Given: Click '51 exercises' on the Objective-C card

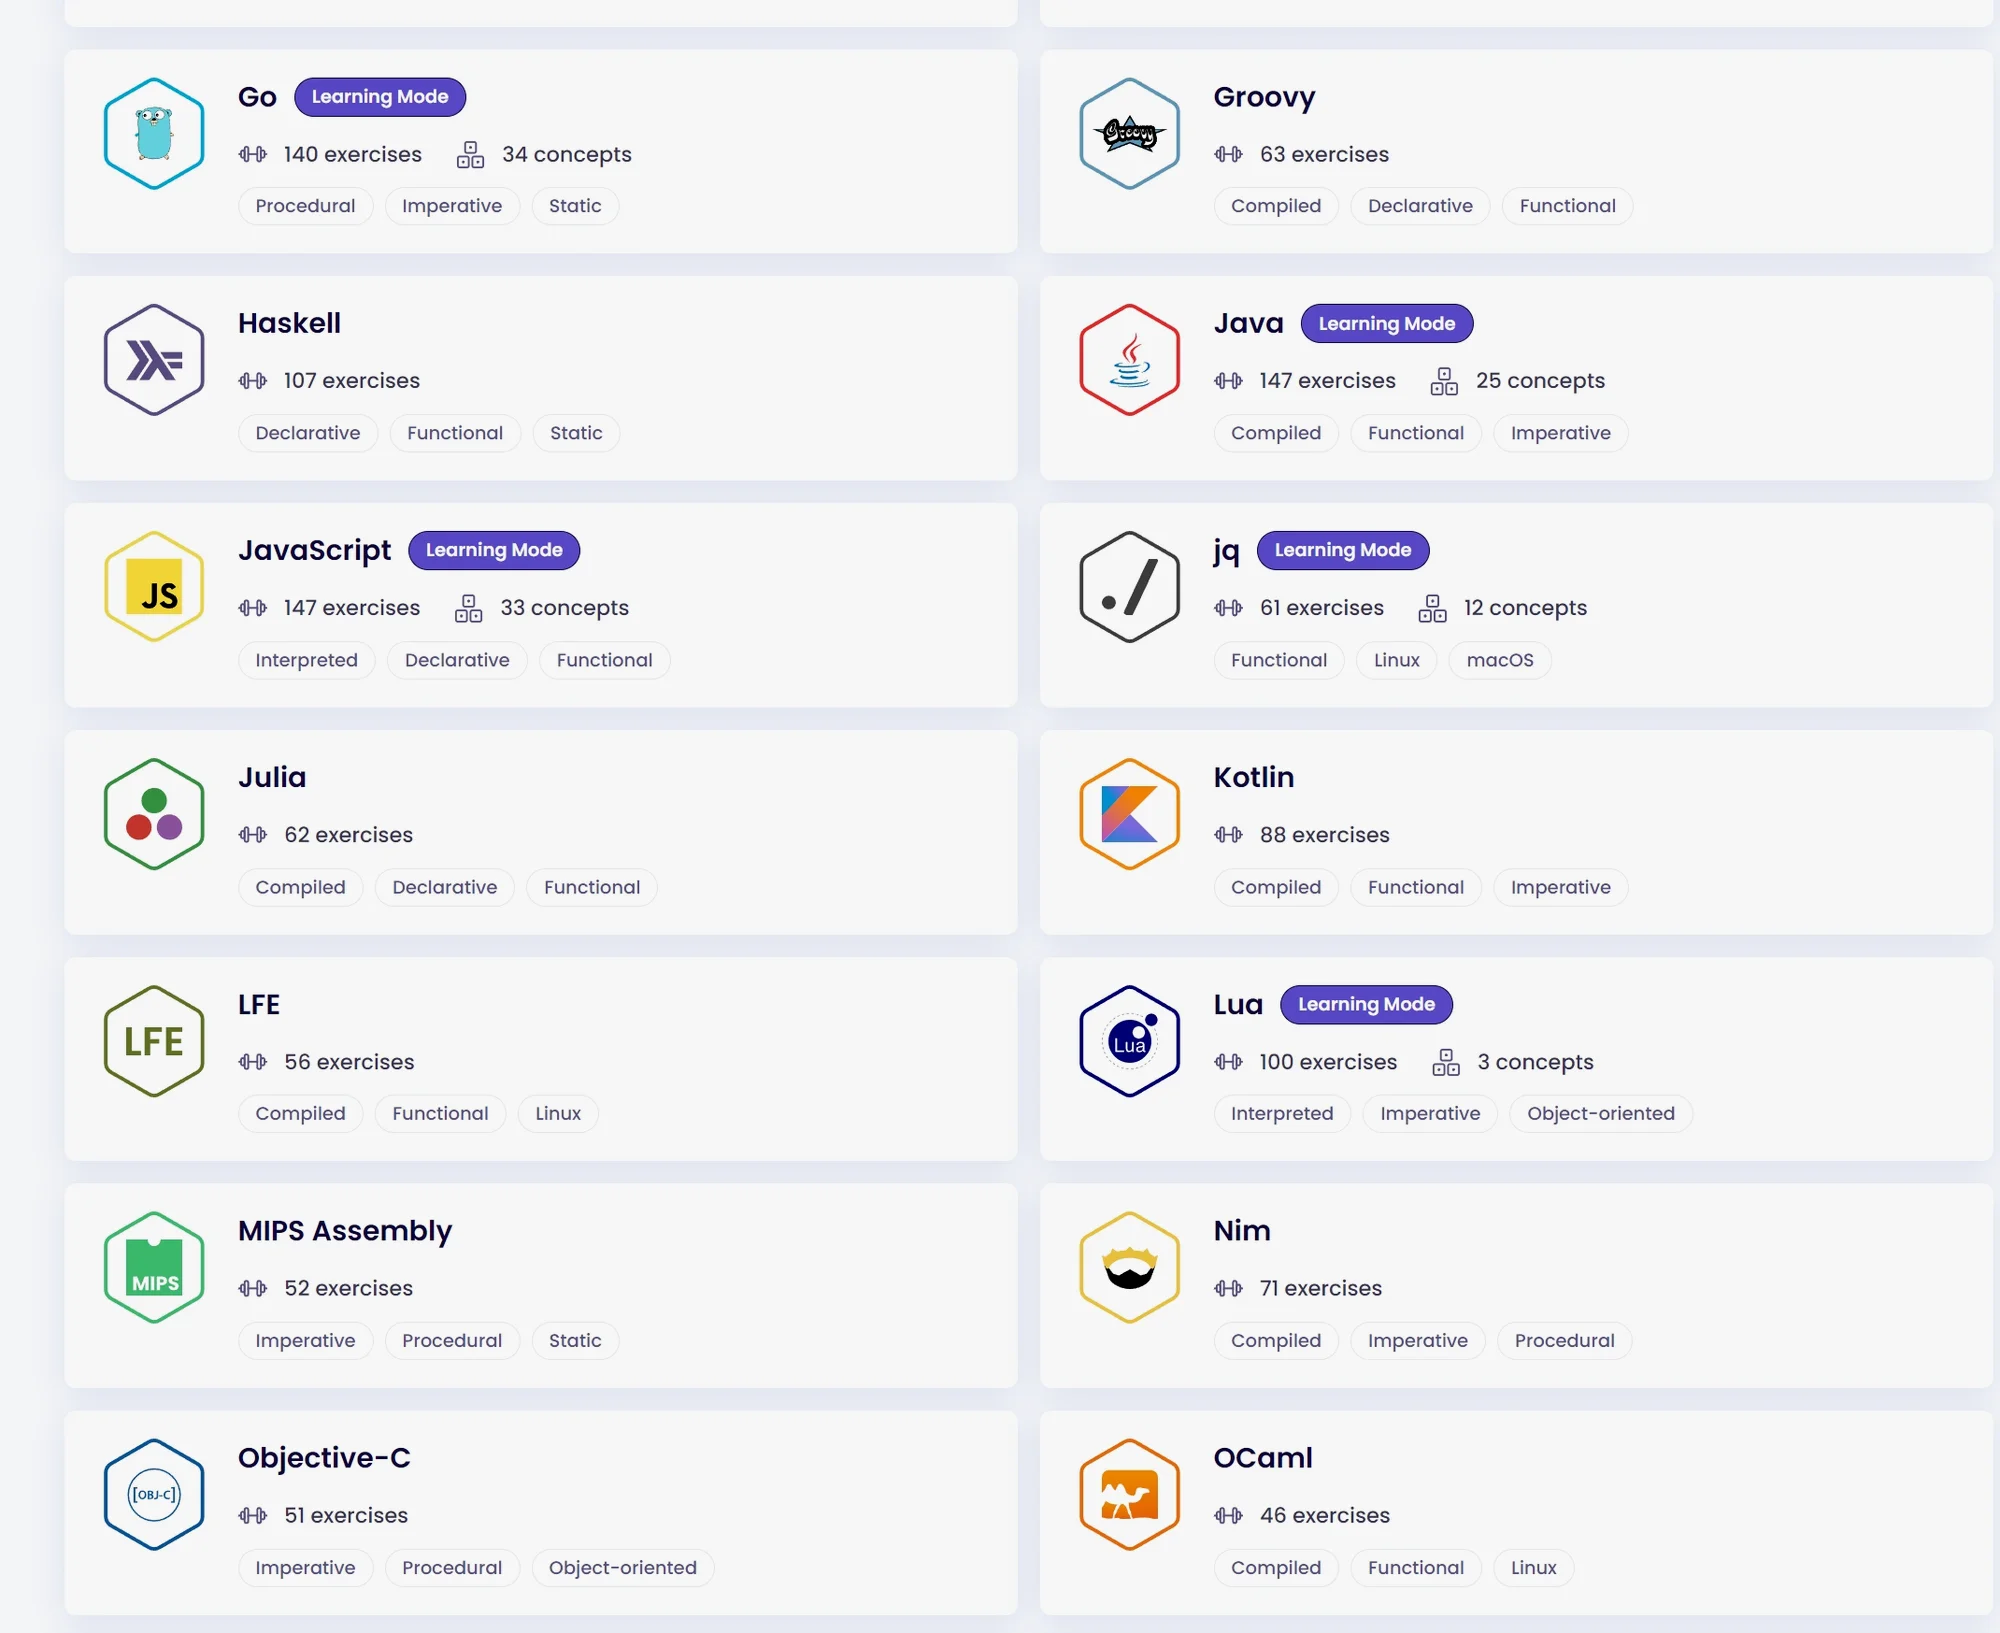Looking at the screenshot, I should [x=346, y=1516].
